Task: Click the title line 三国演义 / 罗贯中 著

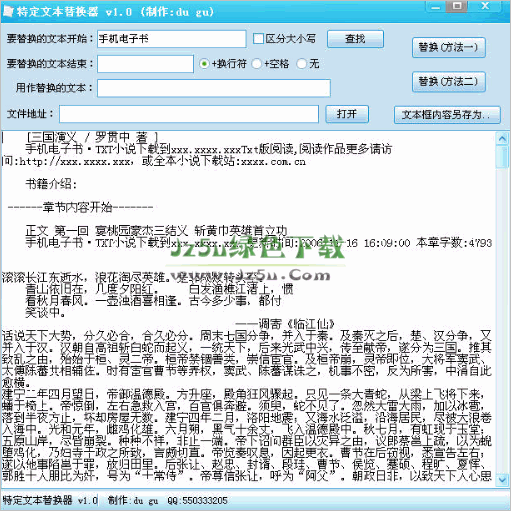Action: (x=92, y=137)
